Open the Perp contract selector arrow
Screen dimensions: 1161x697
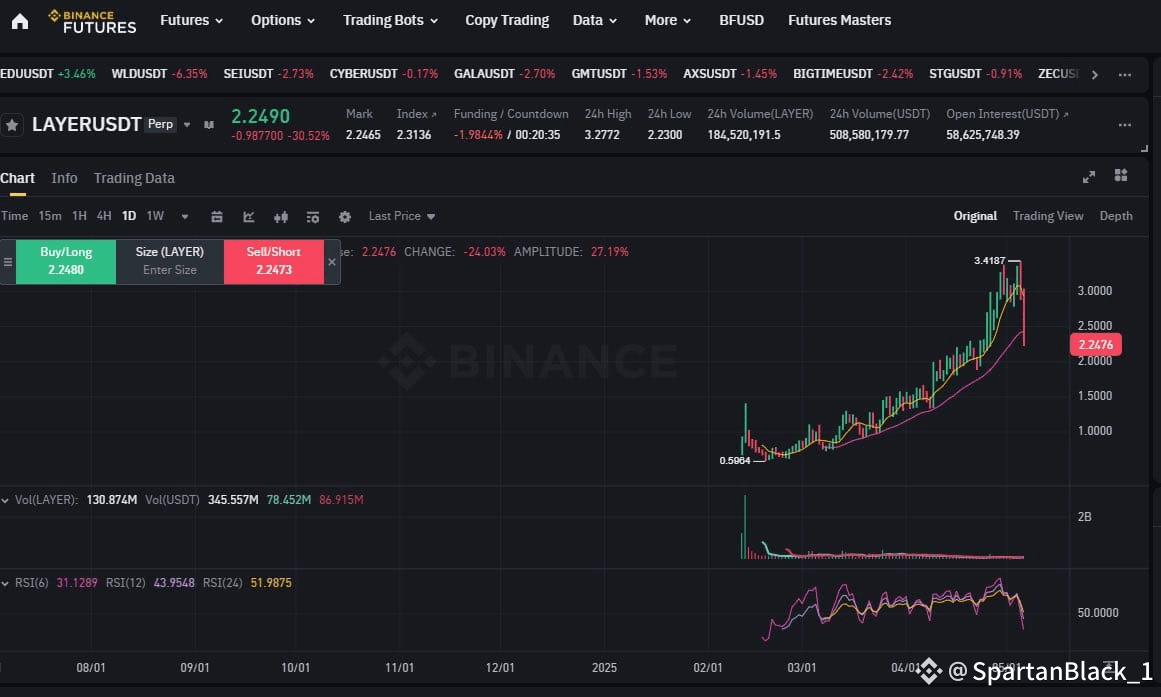pyautogui.click(x=187, y=124)
